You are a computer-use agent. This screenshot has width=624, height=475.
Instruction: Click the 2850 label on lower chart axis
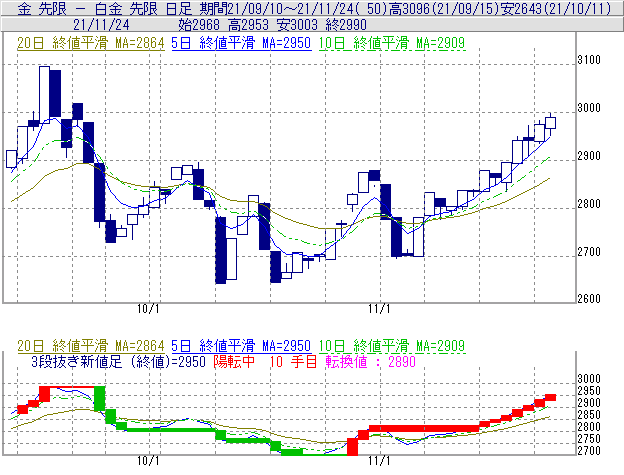click(589, 415)
